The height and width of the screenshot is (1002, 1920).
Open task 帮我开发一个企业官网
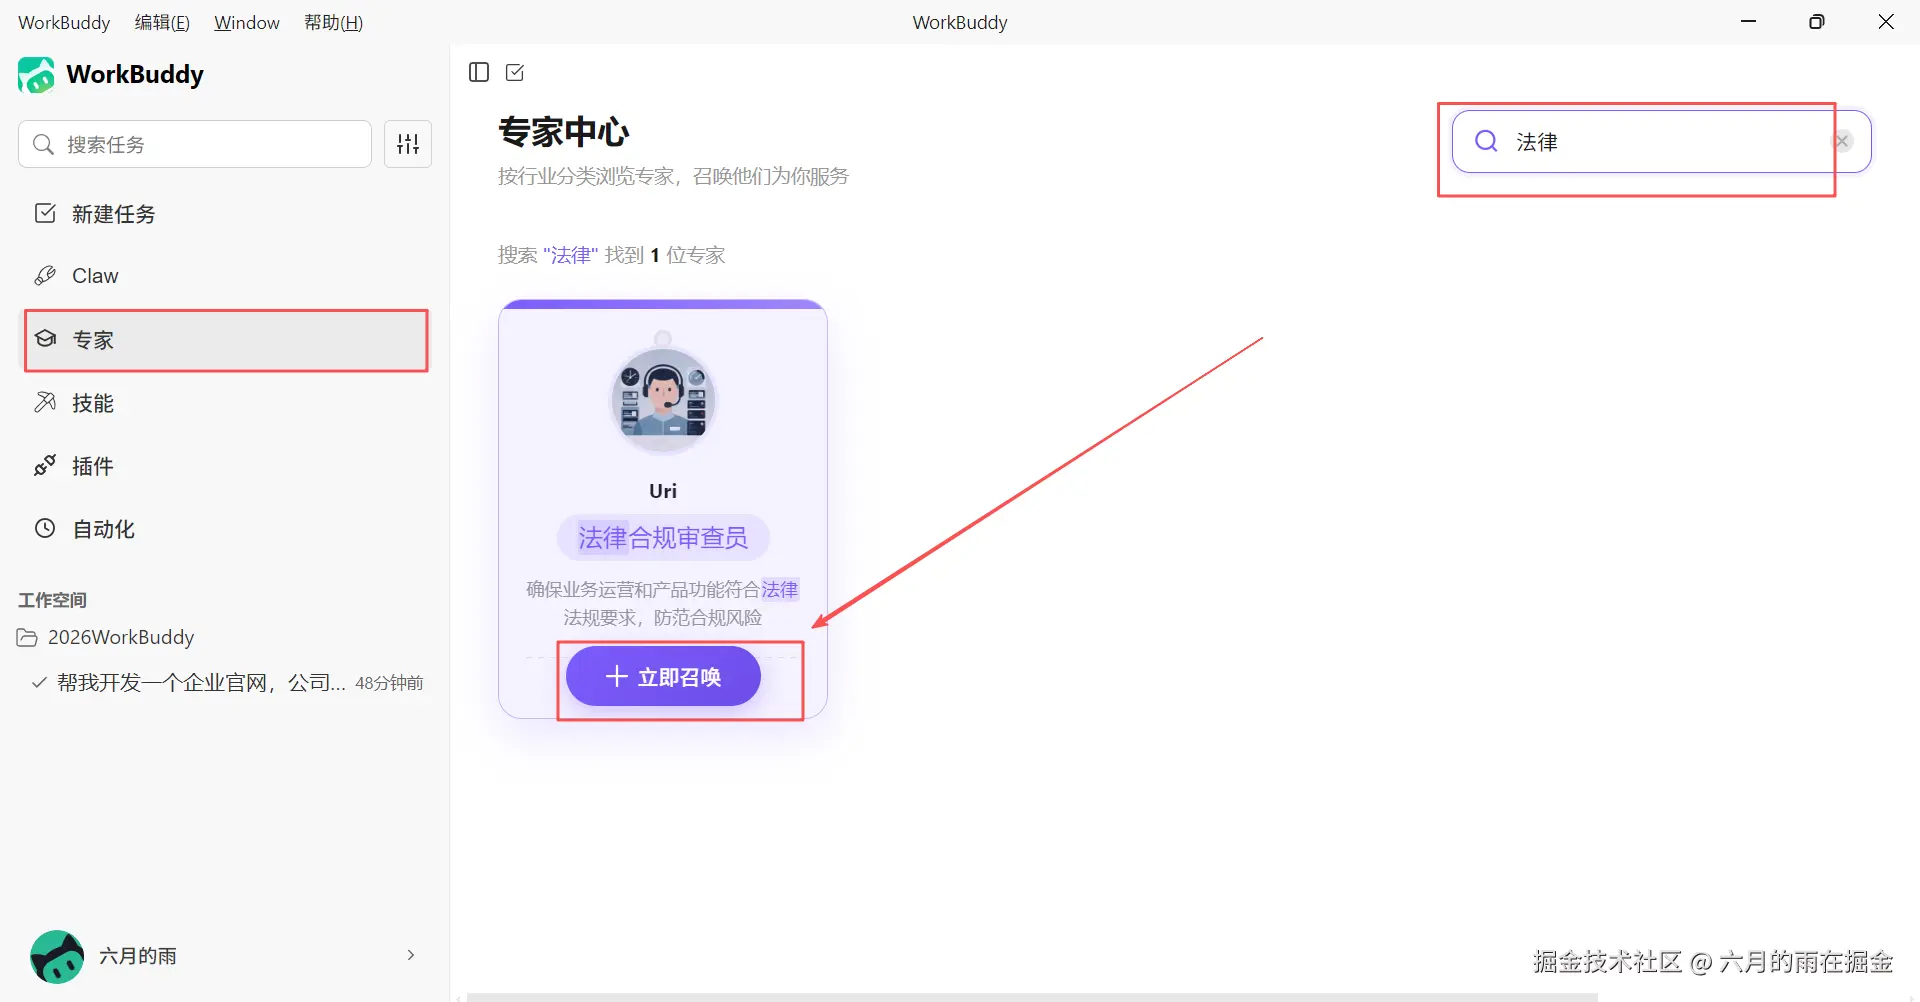point(227,683)
